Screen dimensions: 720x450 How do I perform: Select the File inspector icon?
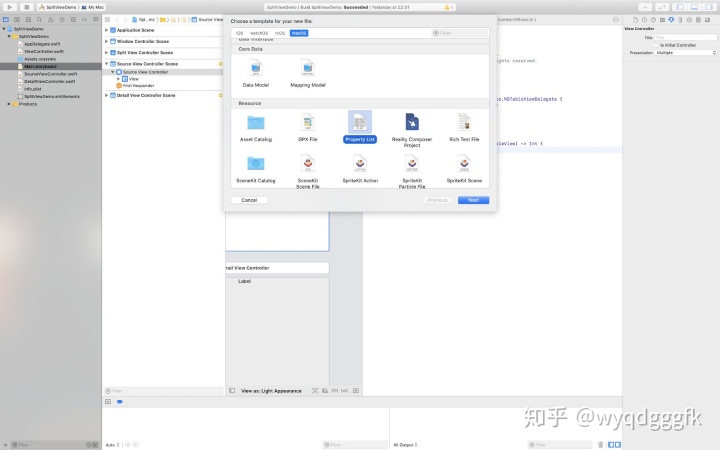pos(636,20)
